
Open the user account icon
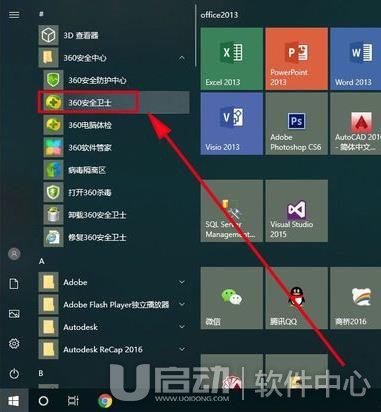[x=14, y=254]
